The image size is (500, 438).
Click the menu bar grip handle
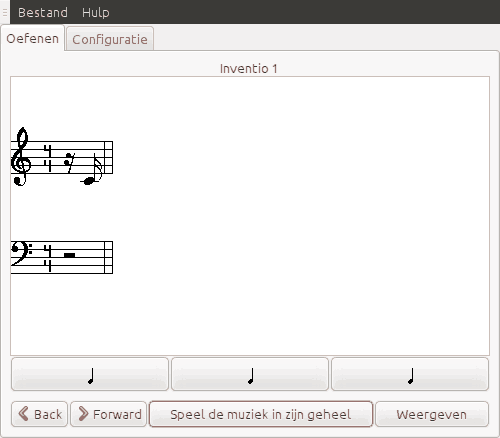pos(5,13)
